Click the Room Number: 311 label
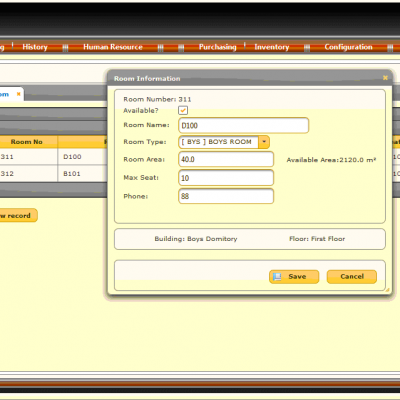Viewport: 400px width, 400px height. [x=157, y=99]
